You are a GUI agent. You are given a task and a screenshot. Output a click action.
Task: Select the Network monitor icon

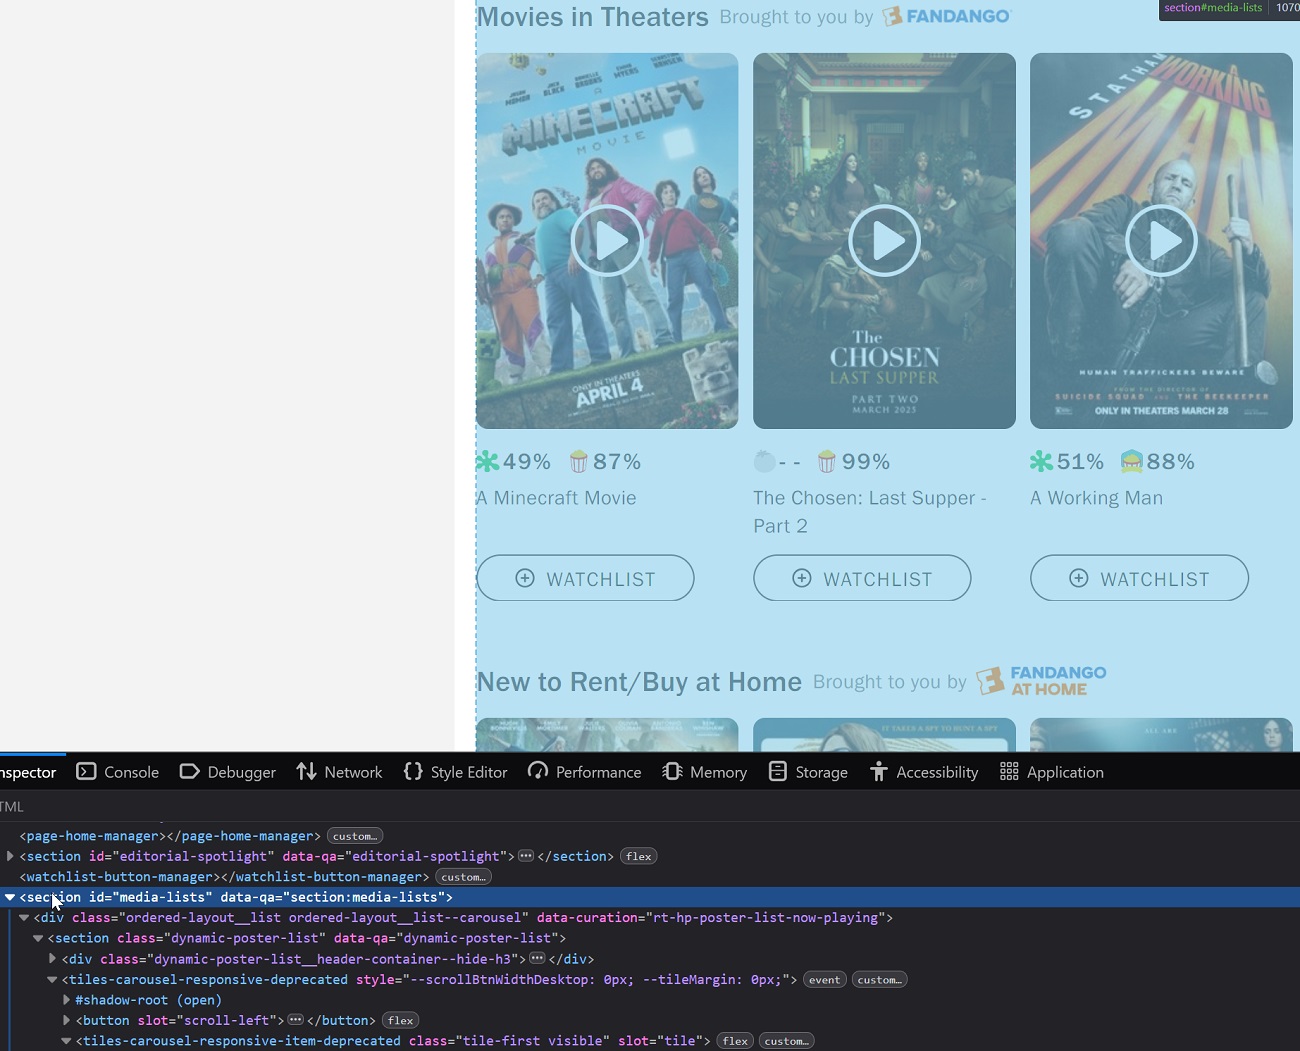306,771
